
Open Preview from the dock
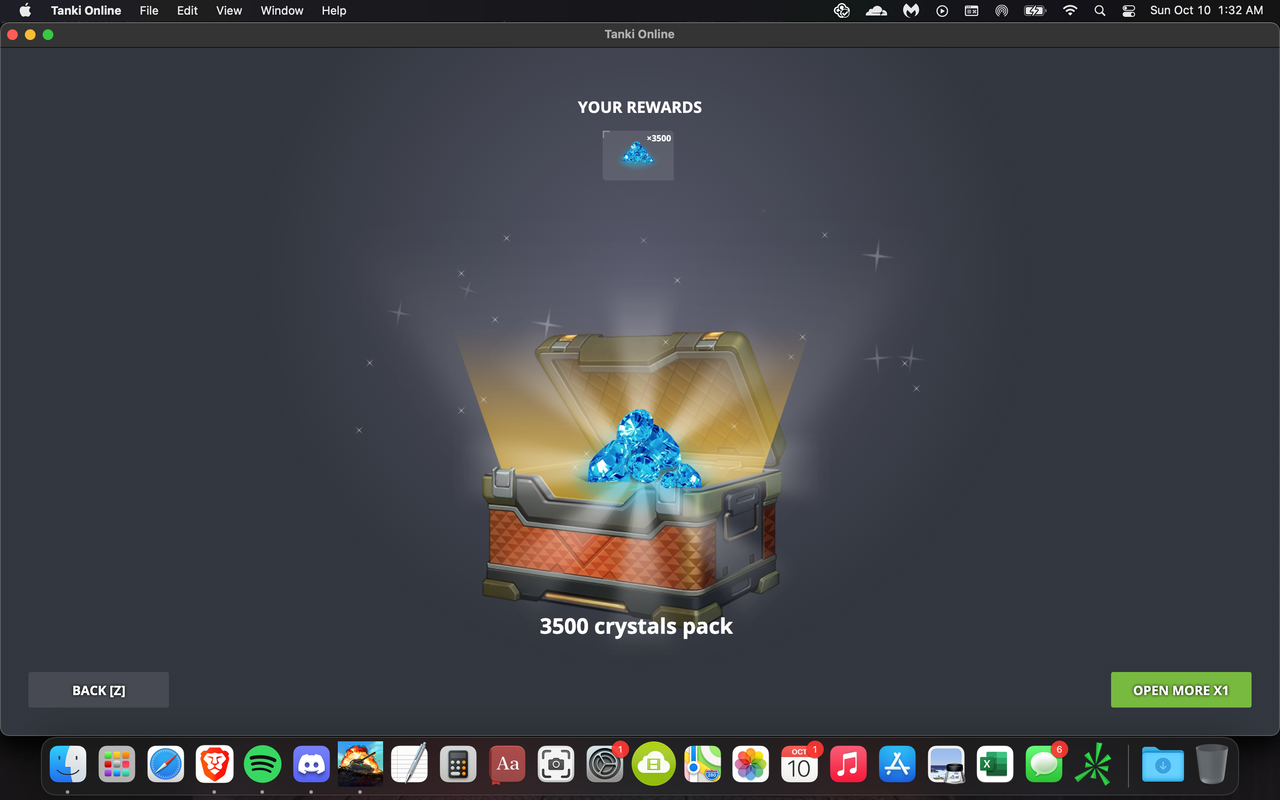946,764
